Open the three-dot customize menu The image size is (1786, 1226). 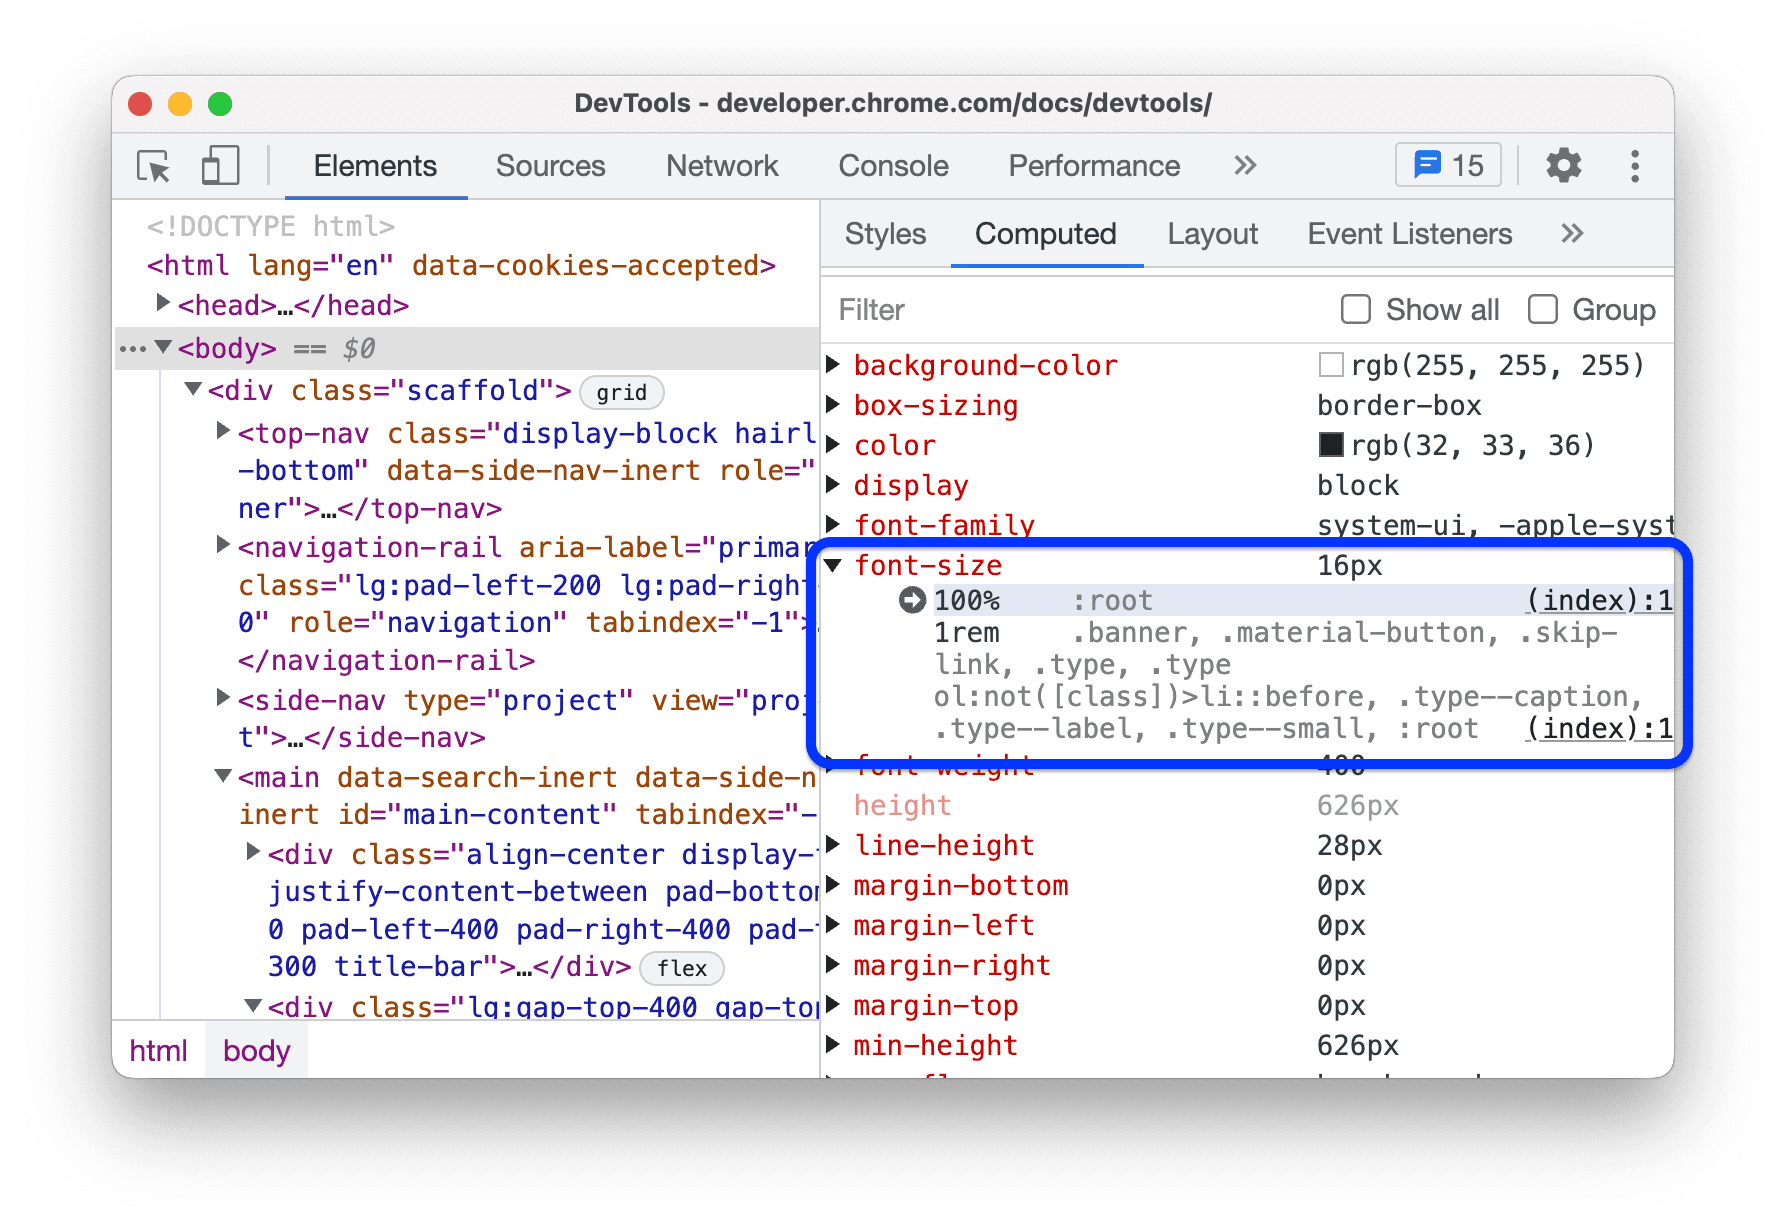pyautogui.click(x=1634, y=166)
